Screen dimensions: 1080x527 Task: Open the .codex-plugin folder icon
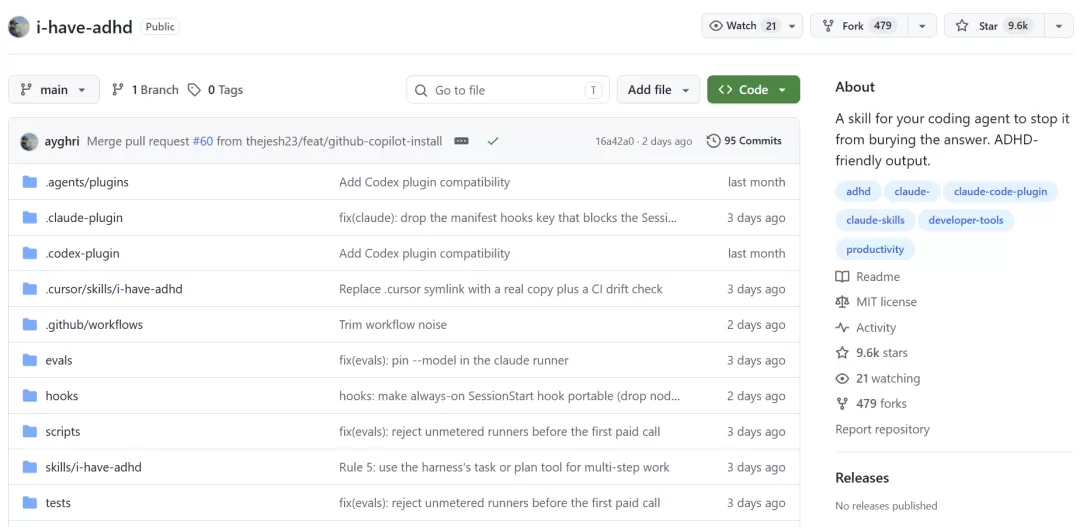coord(30,254)
